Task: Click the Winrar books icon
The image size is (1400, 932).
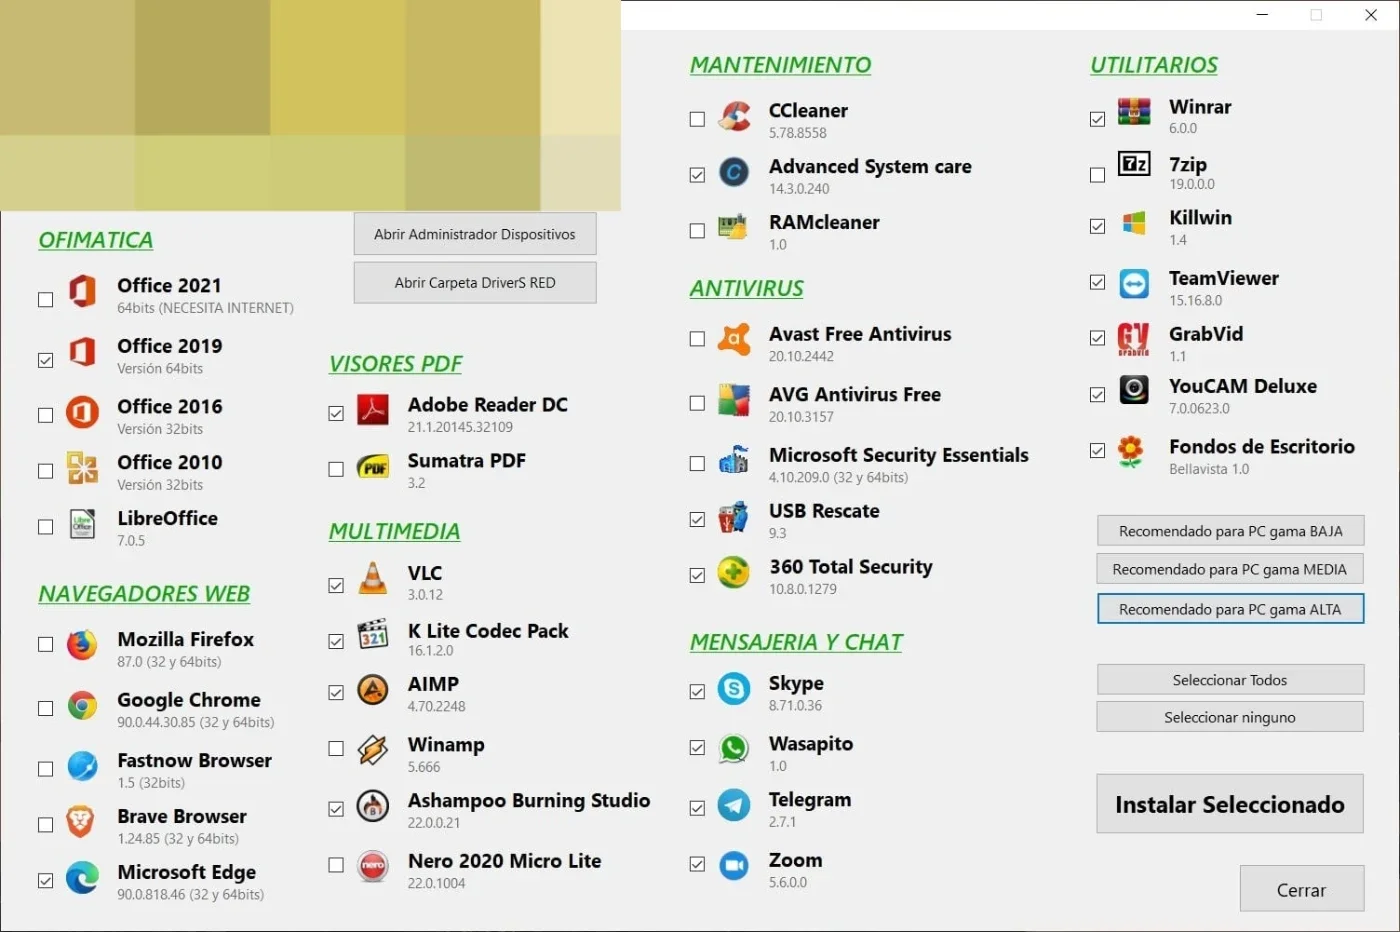Action: pos(1134,112)
